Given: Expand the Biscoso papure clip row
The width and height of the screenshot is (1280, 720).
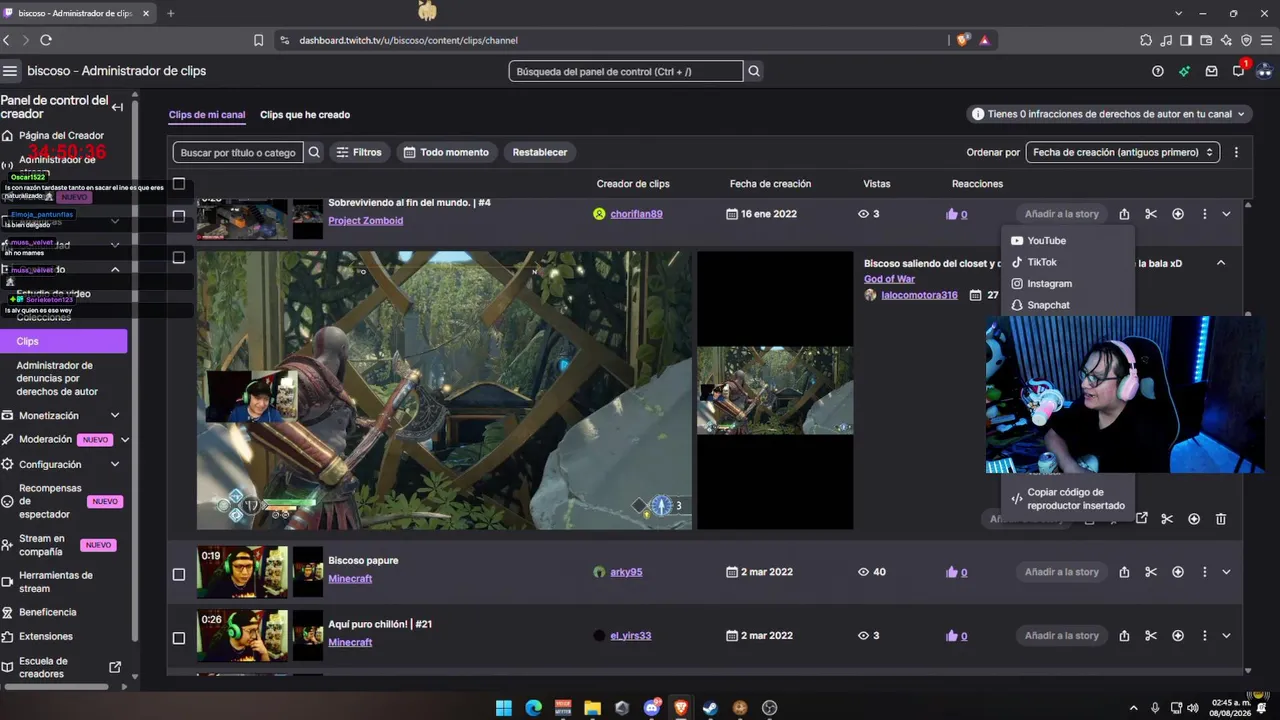Looking at the screenshot, I should coord(1226,572).
